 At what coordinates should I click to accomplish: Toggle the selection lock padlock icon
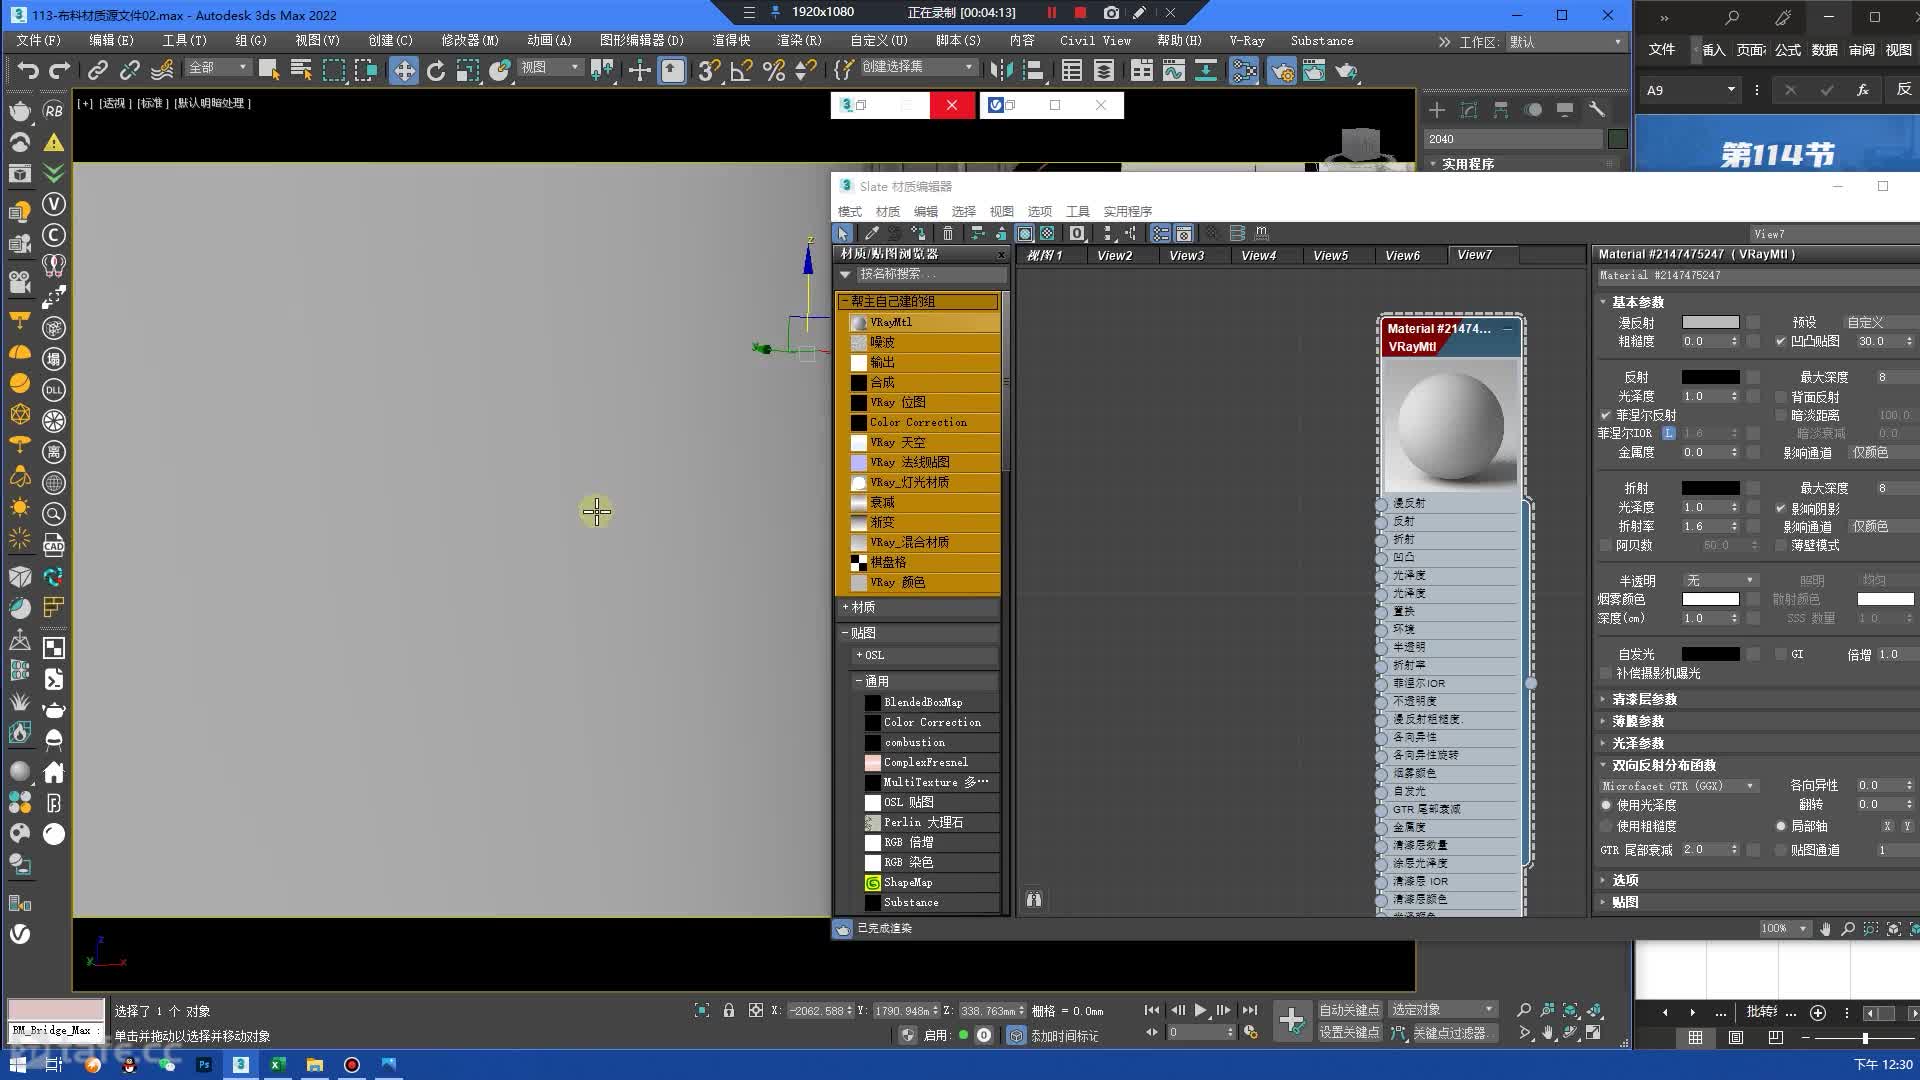coord(729,1011)
